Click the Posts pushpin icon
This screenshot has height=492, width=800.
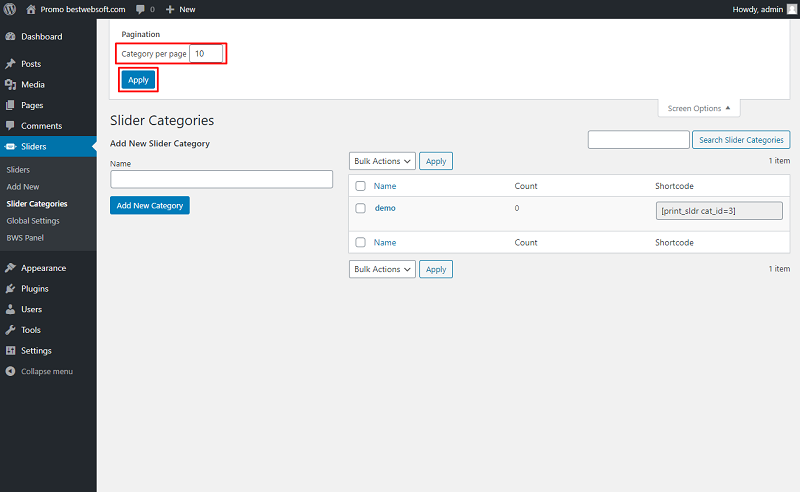(10, 64)
